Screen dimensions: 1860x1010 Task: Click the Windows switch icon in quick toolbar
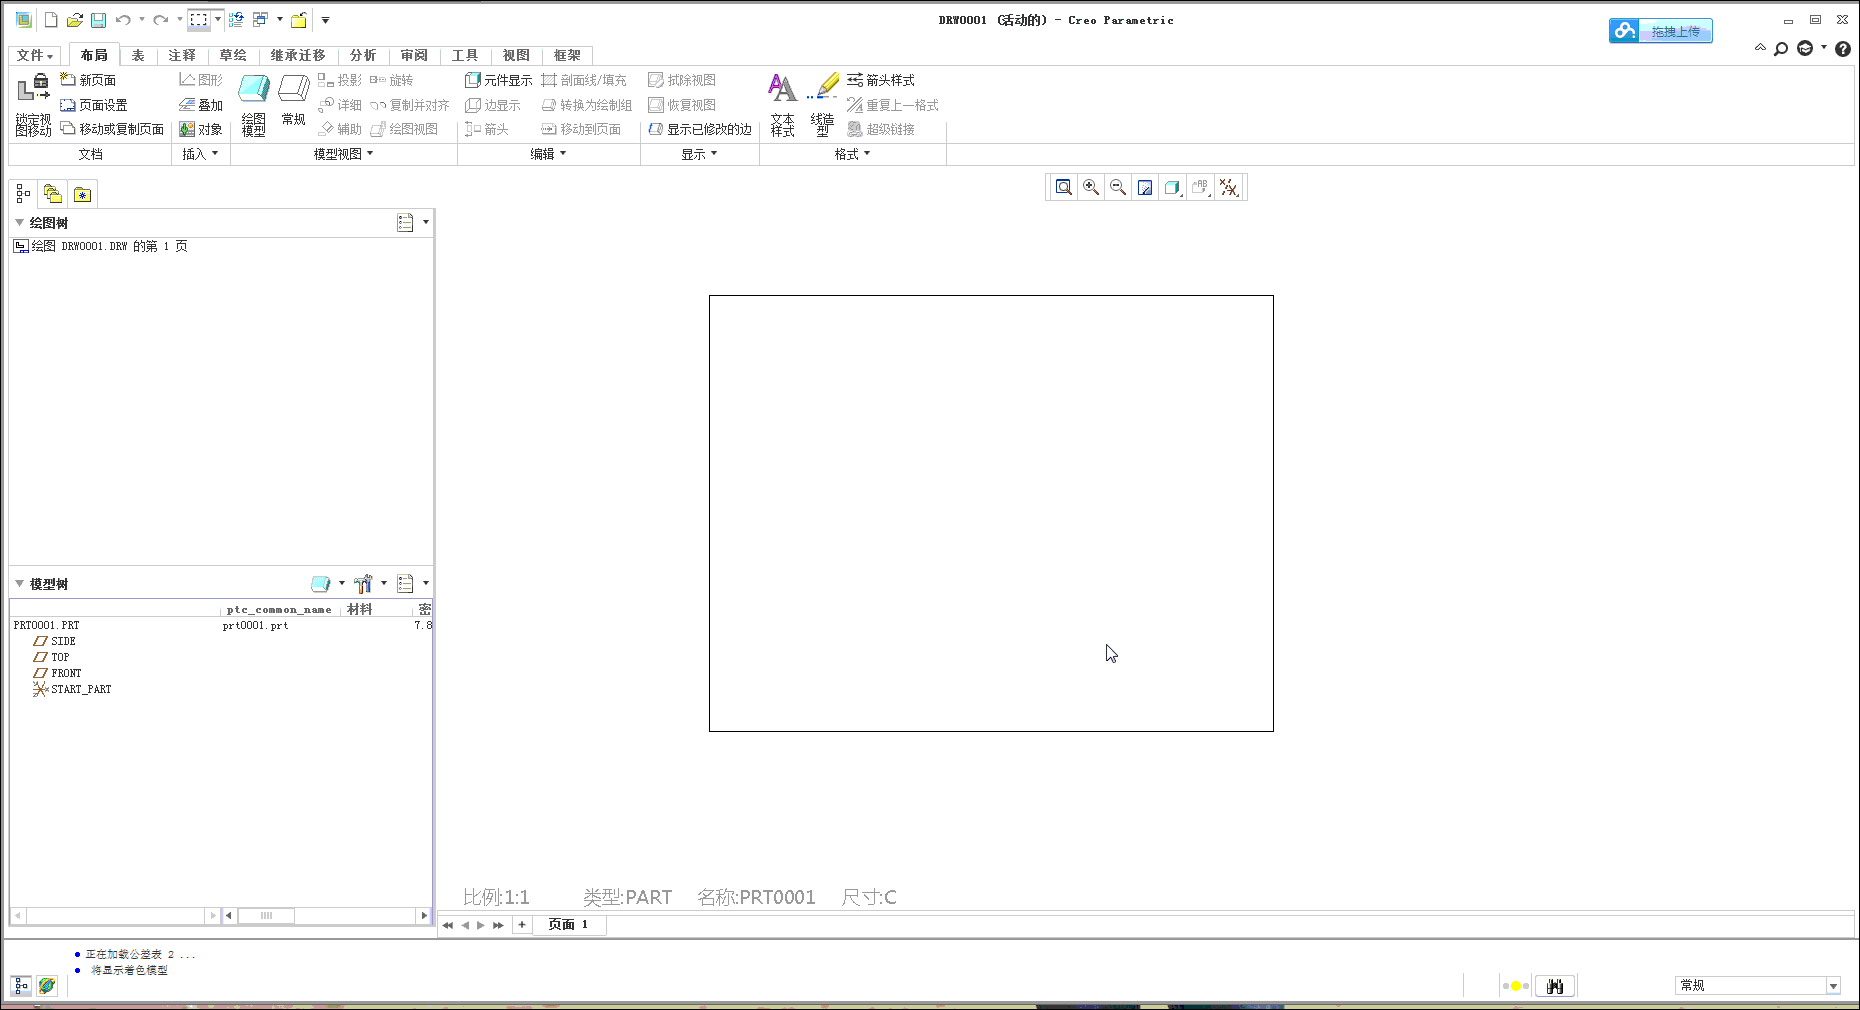[260, 20]
